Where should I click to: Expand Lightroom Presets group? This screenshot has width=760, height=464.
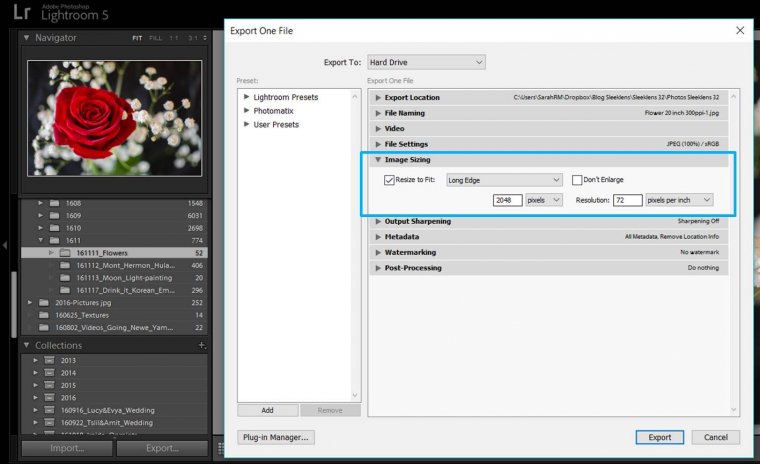(x=246, y=97)
